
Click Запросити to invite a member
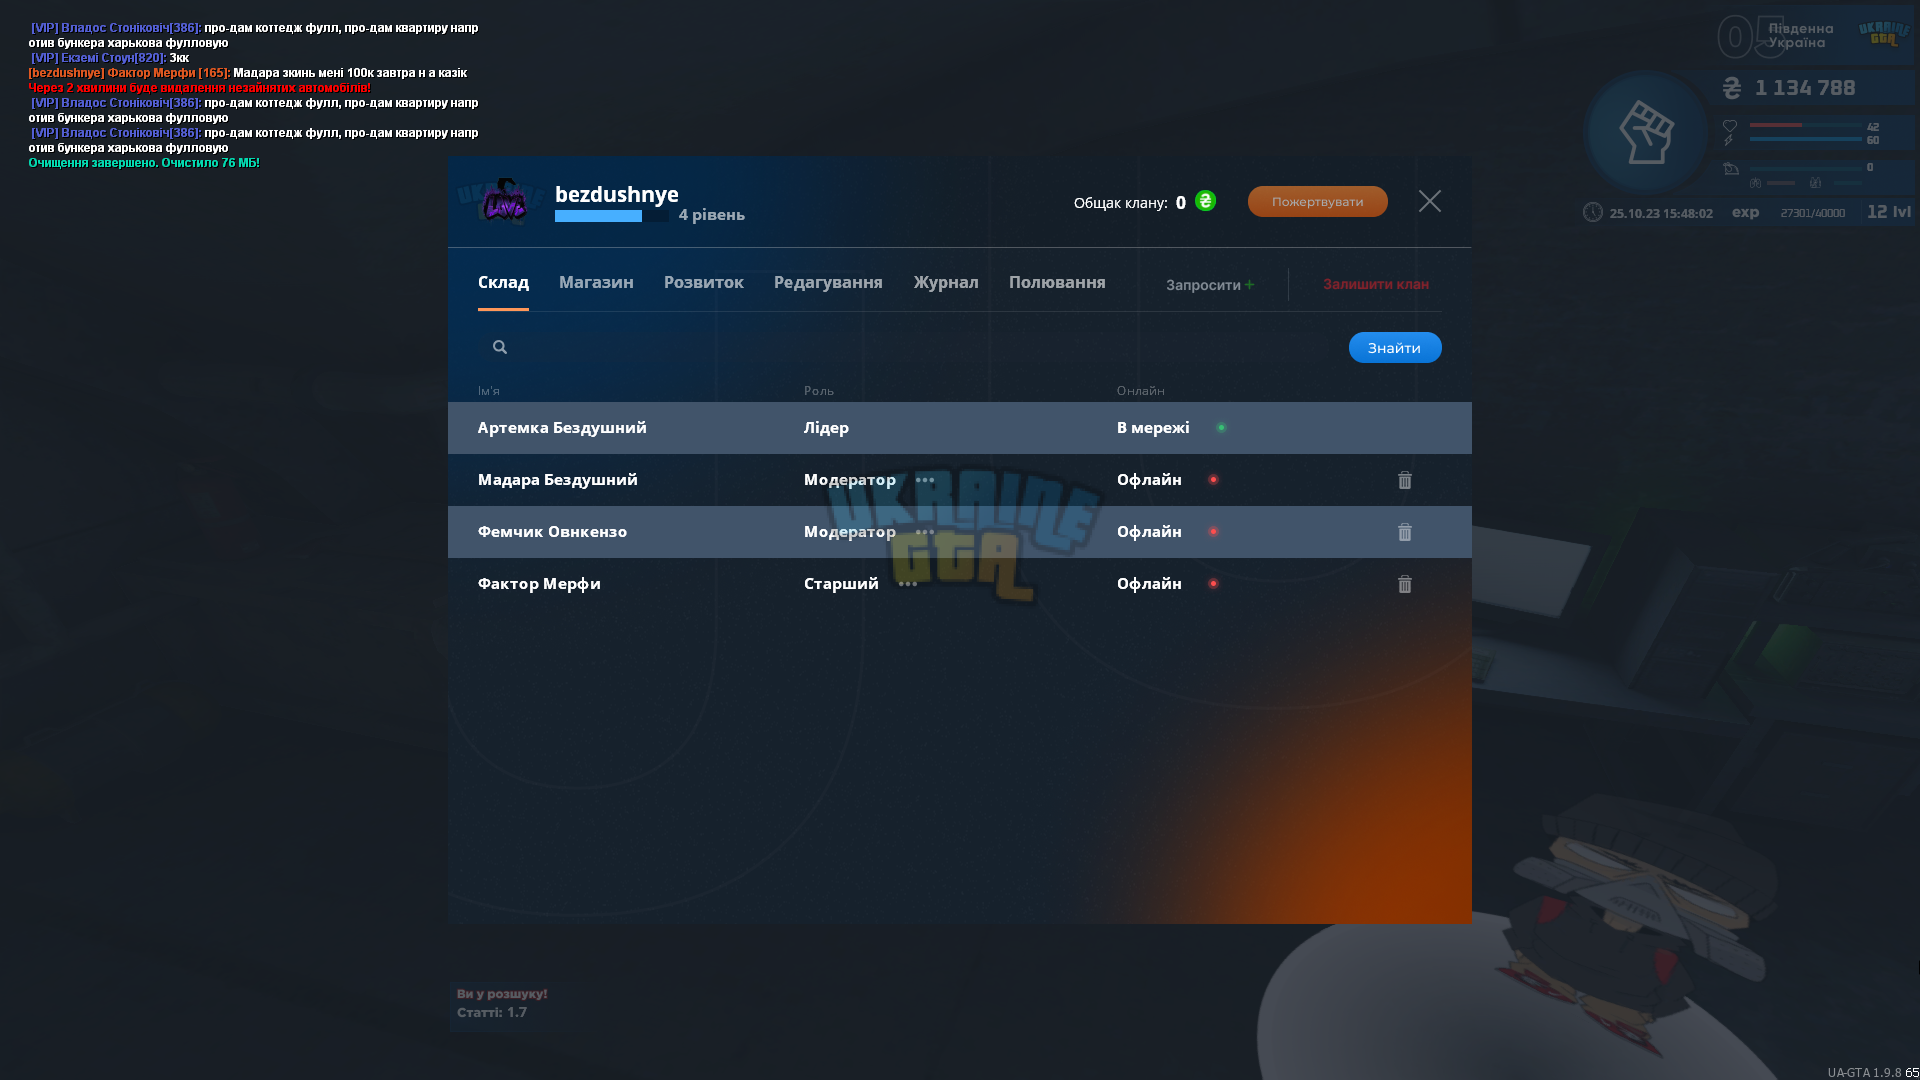[x=1203, y=285]
